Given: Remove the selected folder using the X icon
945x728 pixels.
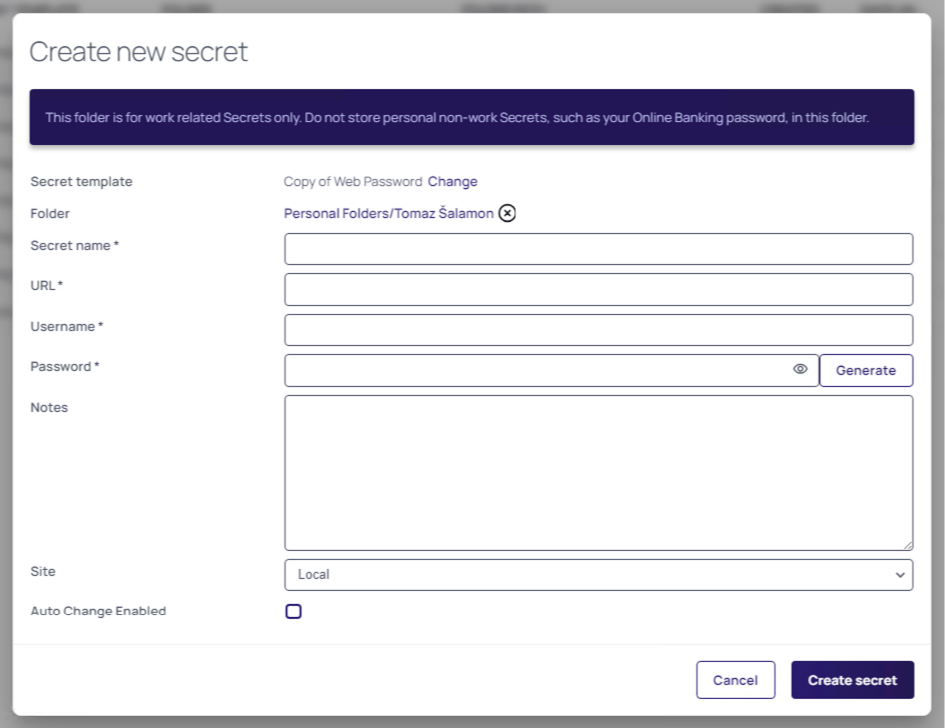Looking at the screenshot, I should (x=507, y=213).
